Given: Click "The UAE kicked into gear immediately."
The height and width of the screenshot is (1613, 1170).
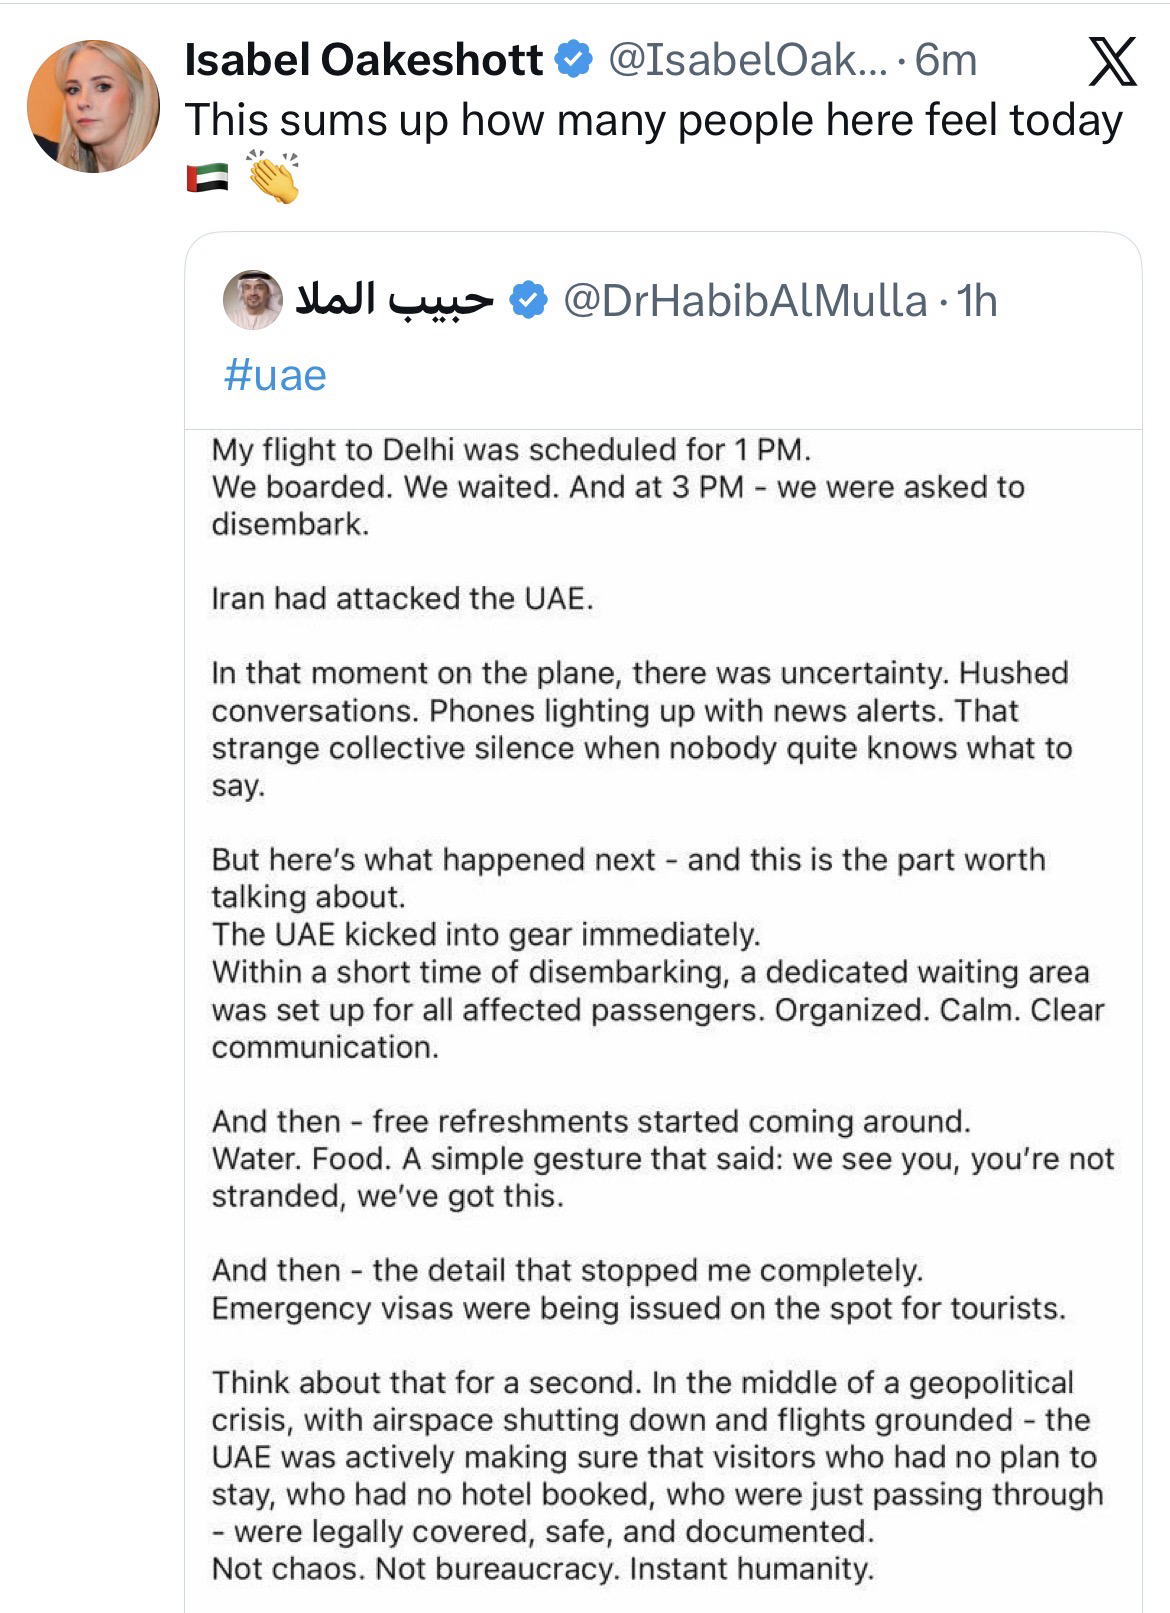Looking at the screenshot, I should click(x=486, y=934).
